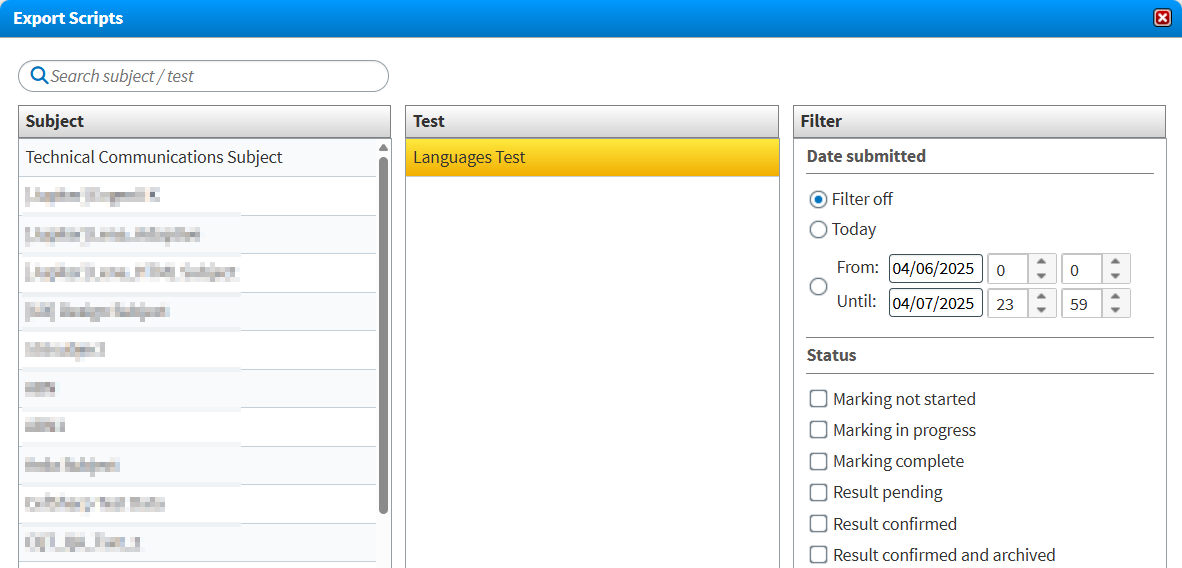Click the magnifying glass search icon

click(39, 76)
